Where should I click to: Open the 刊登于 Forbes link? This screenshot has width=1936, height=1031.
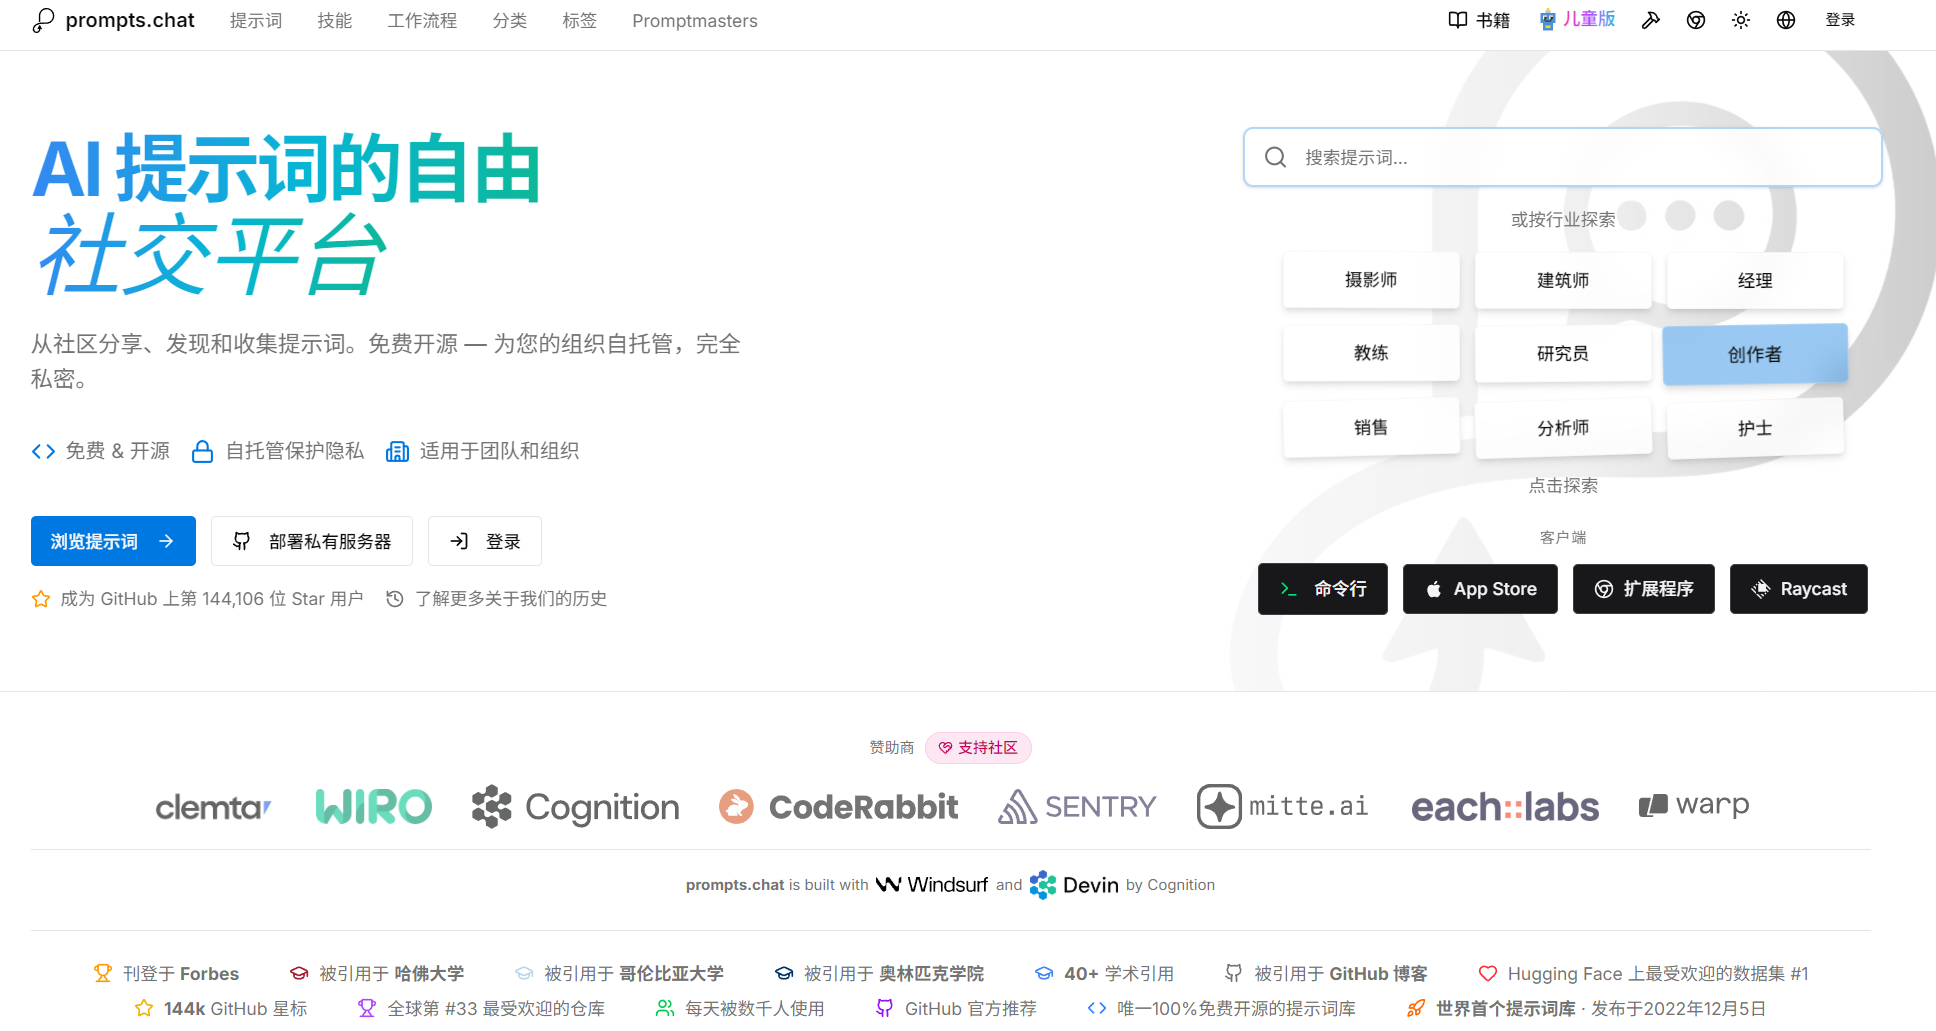(166, 974)
